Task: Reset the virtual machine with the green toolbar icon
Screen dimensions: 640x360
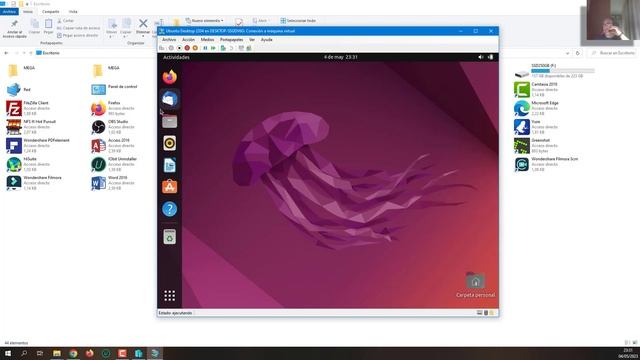Action: [x=213, y=48]
